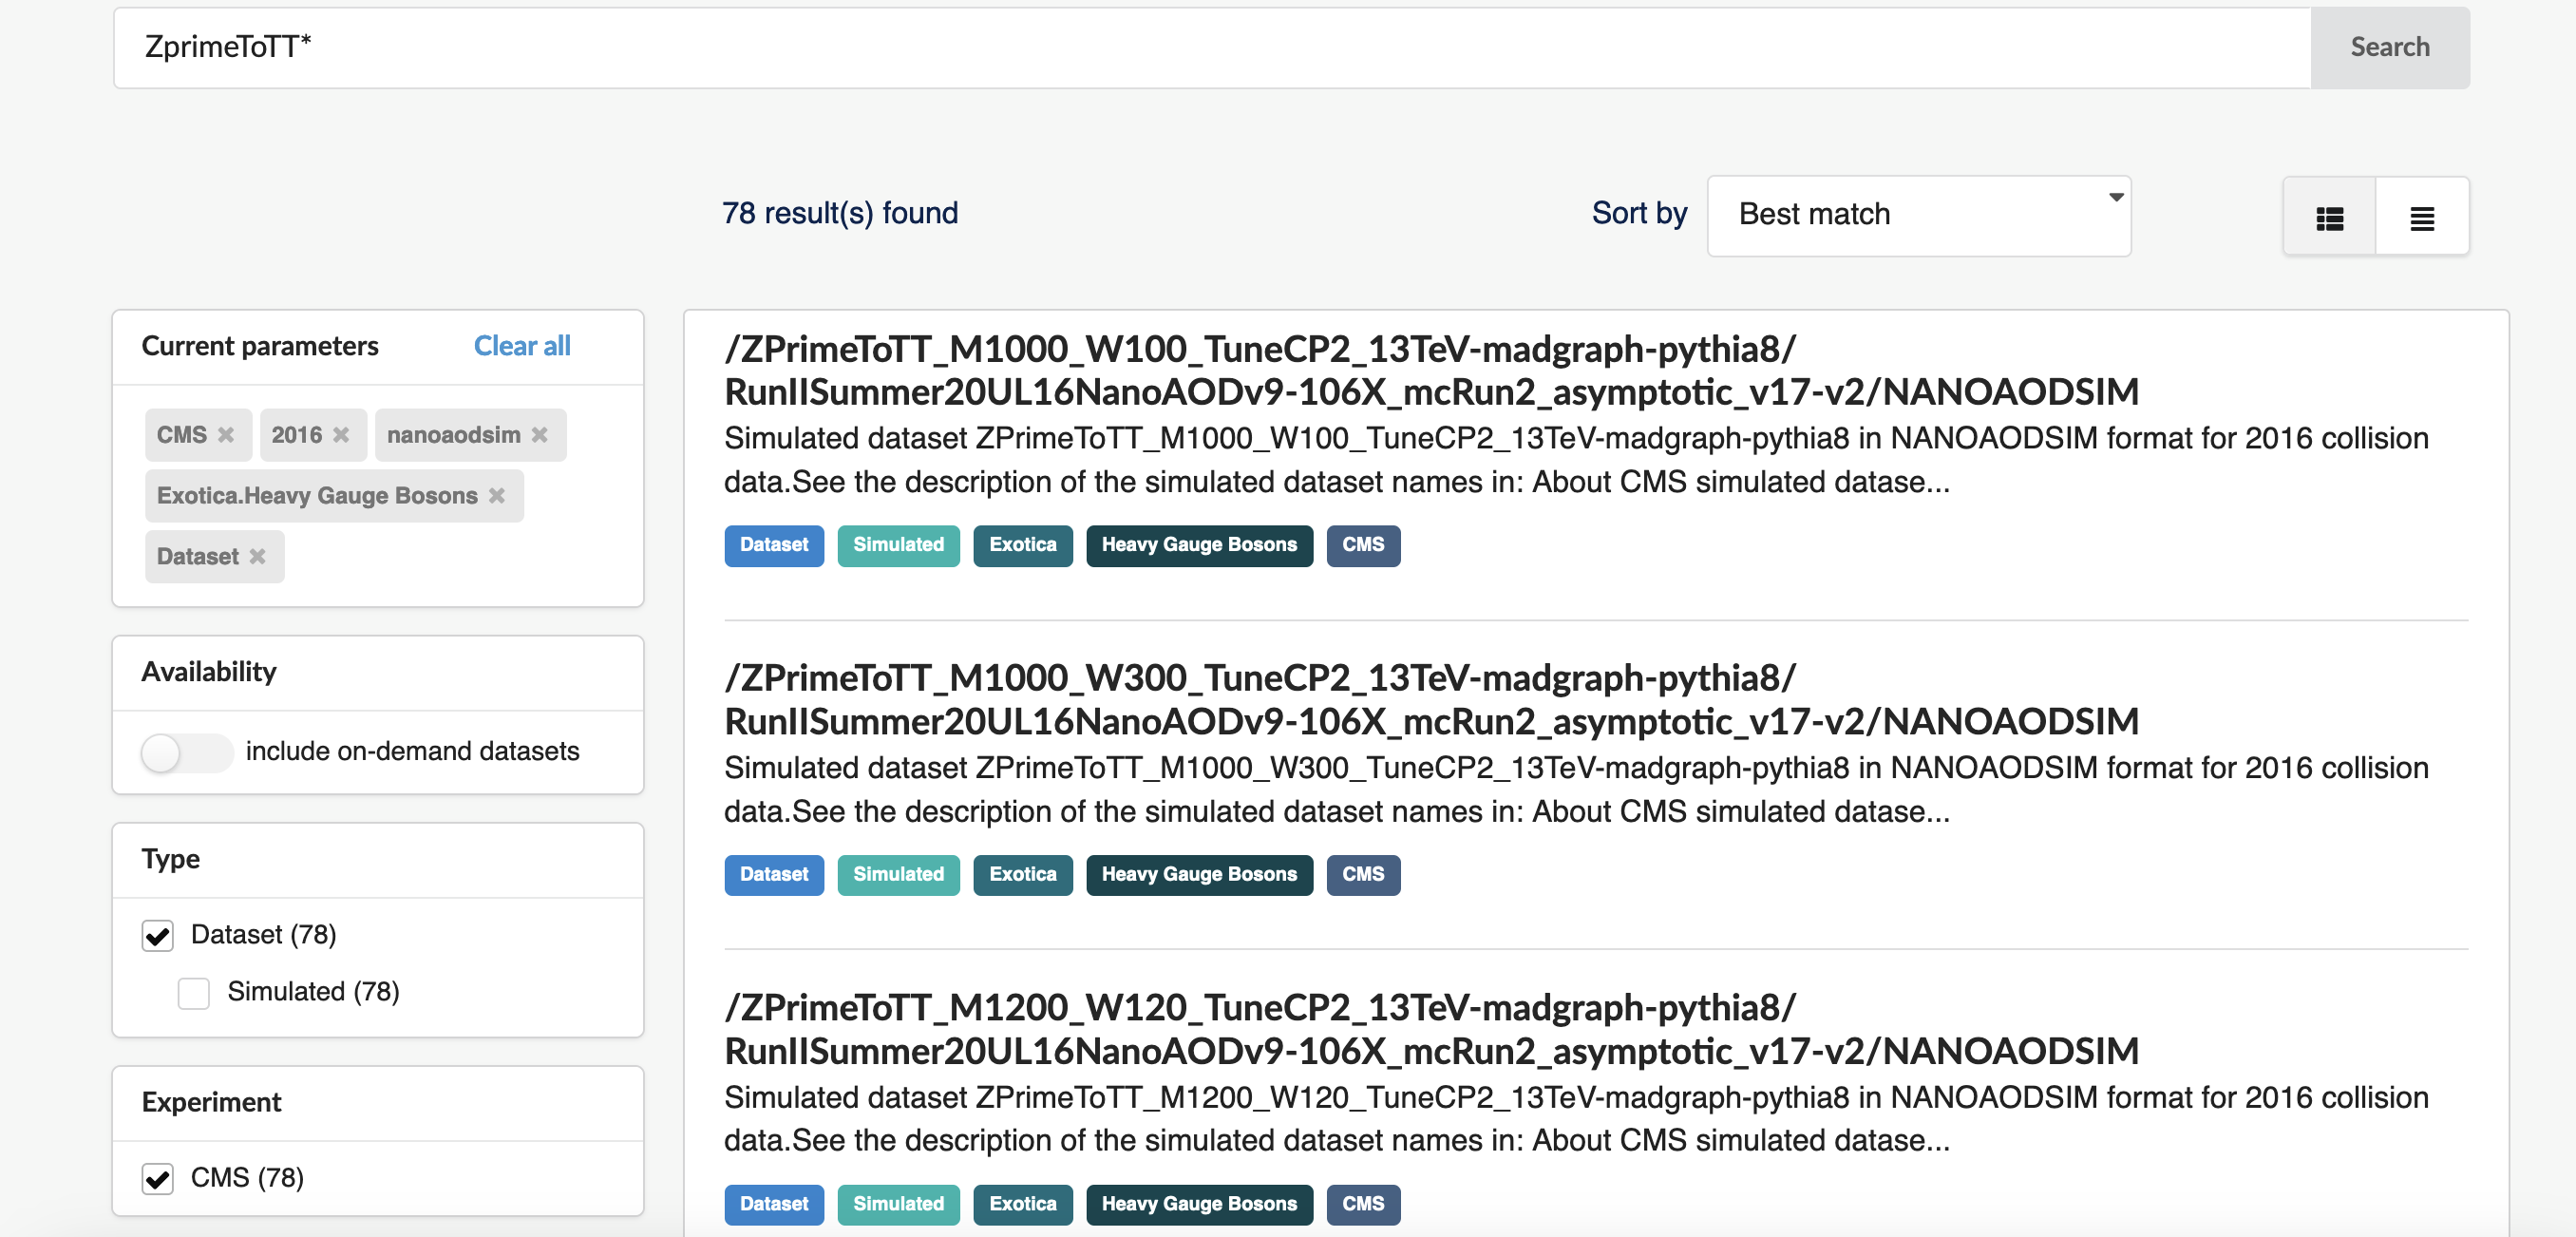The width and height of the screenshot is (2576, 1237).
Task: Open the ZPrimeToTT_M1000_W100 dataset title
Action: coord(1431,370)
